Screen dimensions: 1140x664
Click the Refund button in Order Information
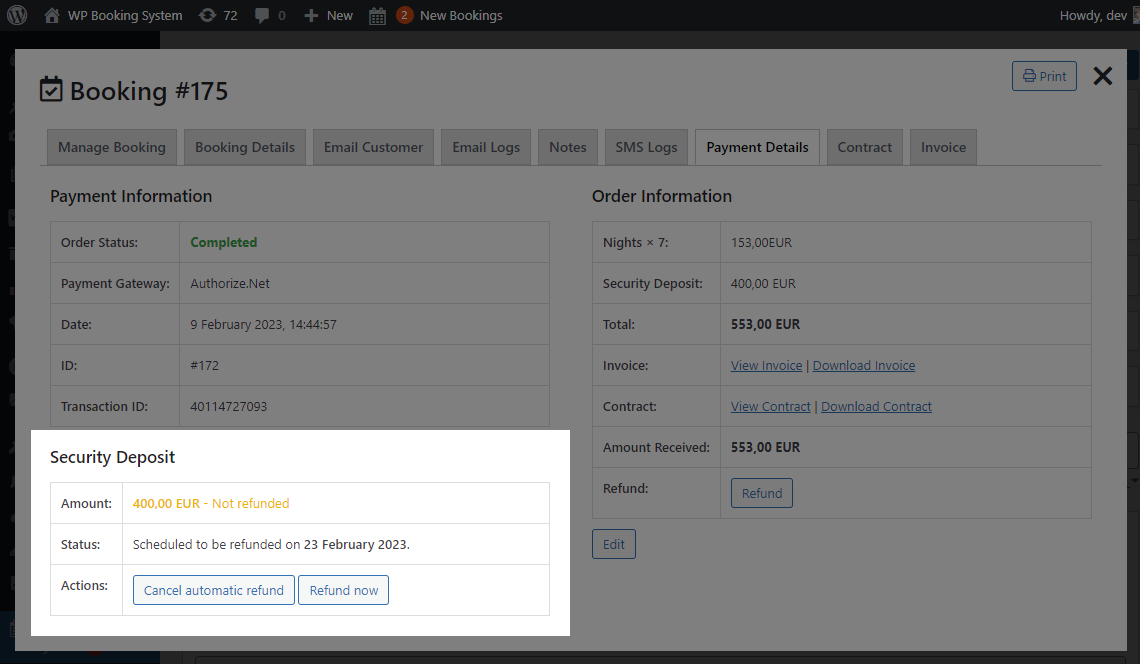tap(762, 493)
